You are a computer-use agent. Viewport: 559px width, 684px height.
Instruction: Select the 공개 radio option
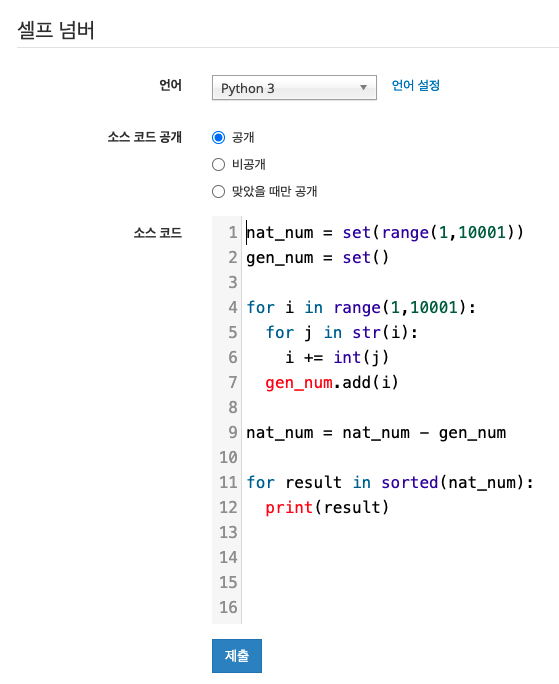tap(218, 137)
